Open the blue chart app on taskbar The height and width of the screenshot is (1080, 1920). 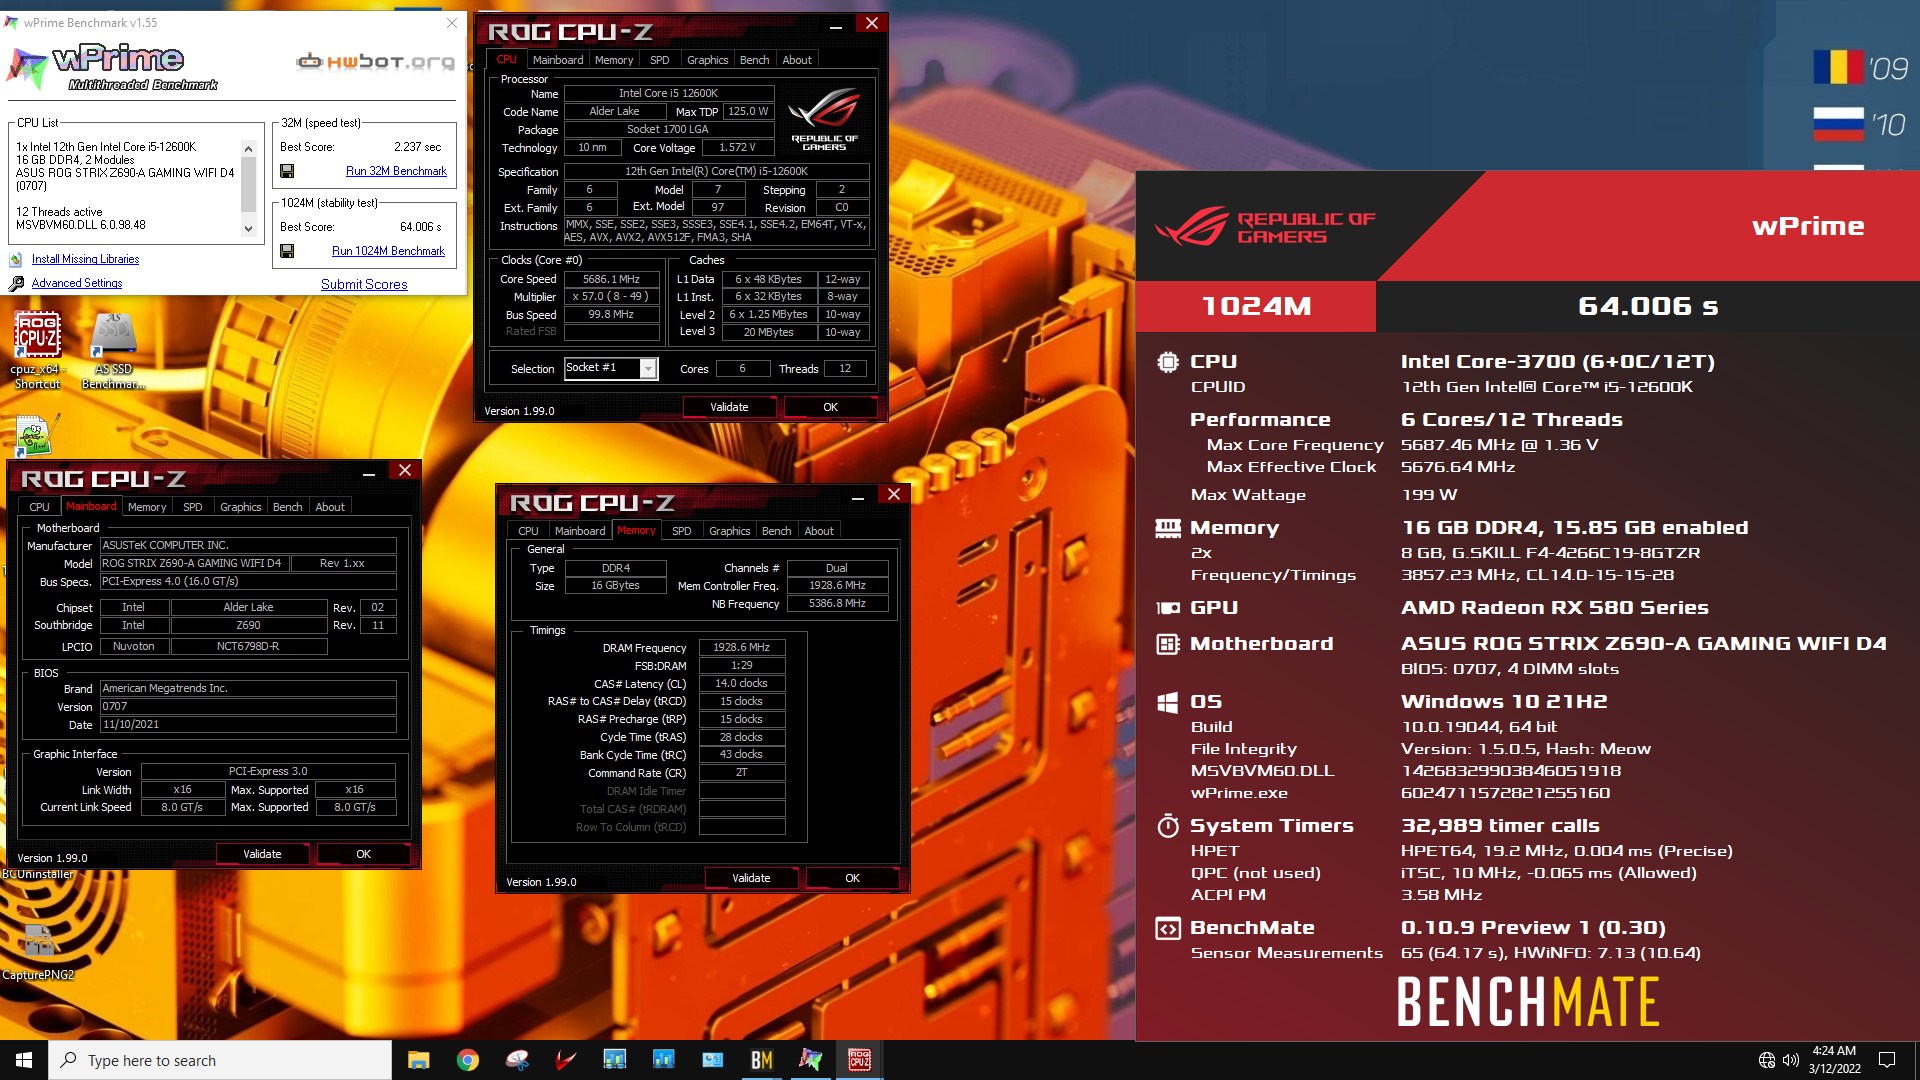663,1060
